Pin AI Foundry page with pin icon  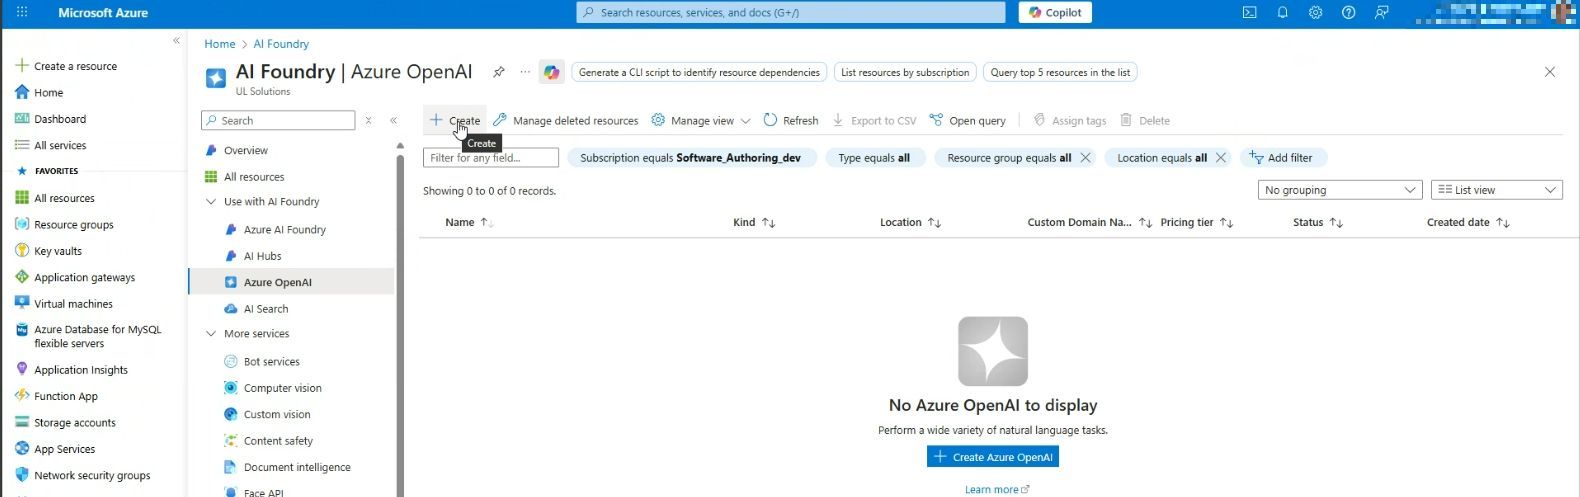tap(498, 72)
